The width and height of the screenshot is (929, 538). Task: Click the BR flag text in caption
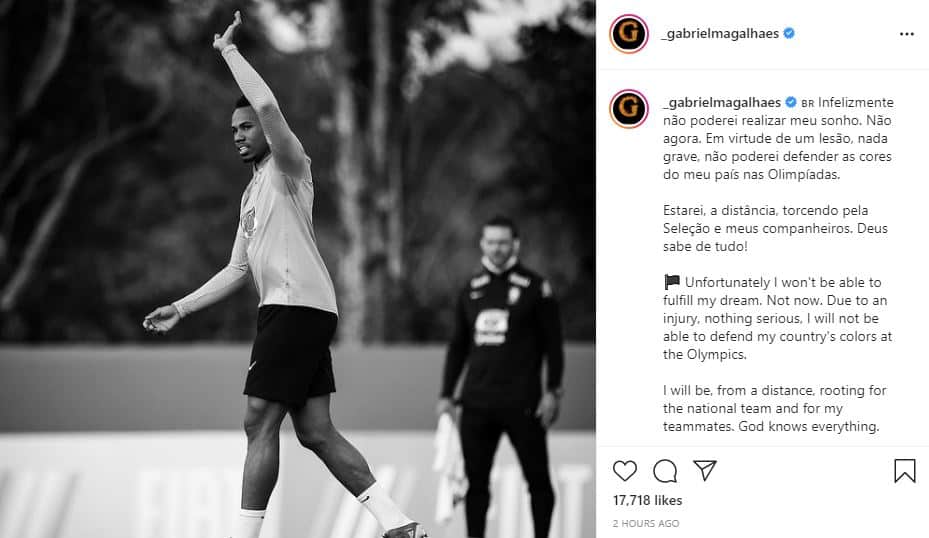(808, 103)
